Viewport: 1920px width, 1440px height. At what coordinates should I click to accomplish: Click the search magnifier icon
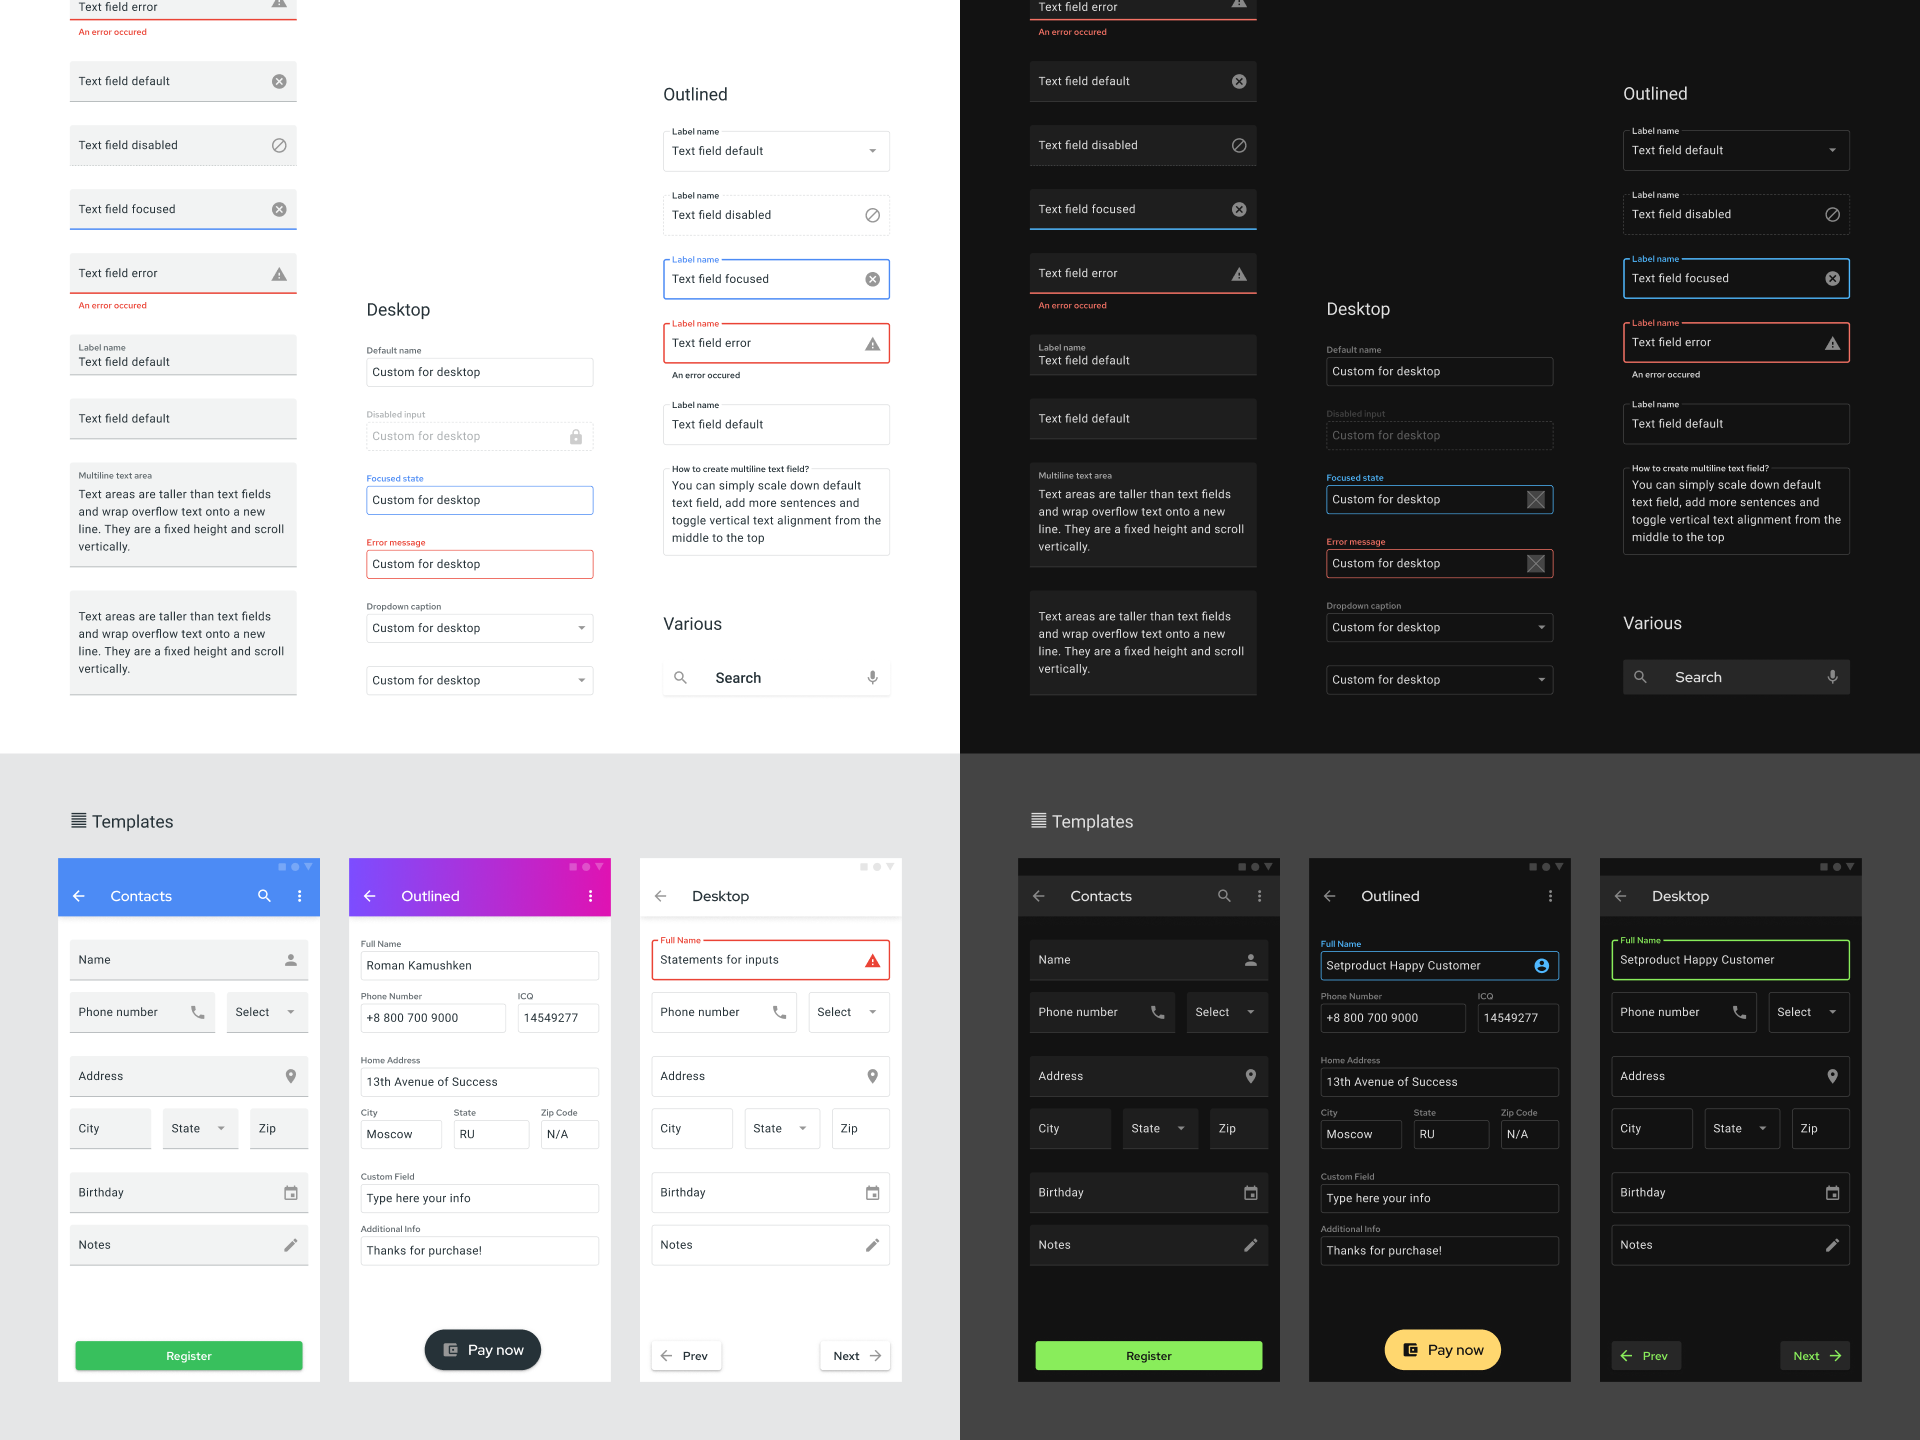tap(680, 676)
